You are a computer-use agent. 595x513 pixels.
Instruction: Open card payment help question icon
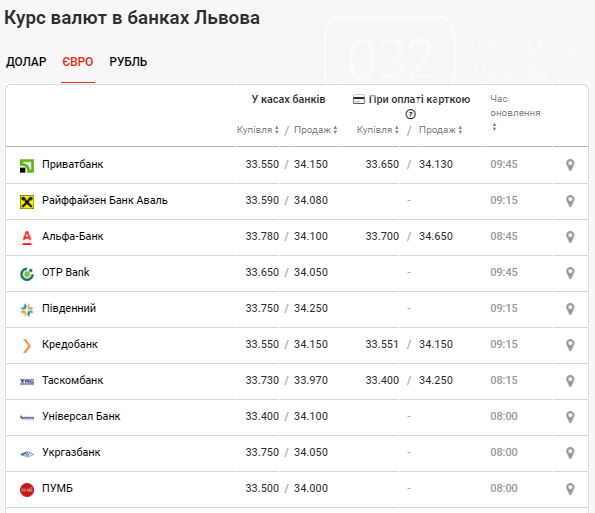411,114
